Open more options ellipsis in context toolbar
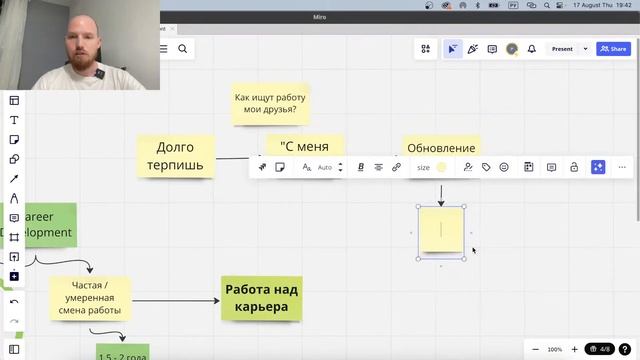Image resolution: width=640 pixels, height=360 pixels. point(622,167)
